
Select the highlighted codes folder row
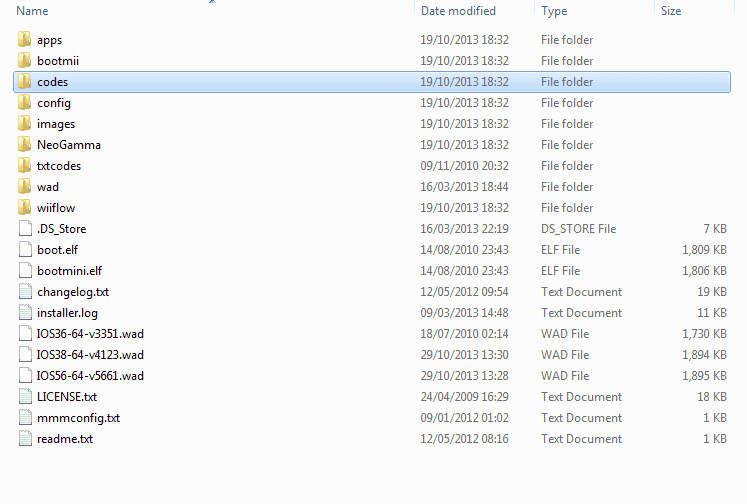click(x=372, y=82)
